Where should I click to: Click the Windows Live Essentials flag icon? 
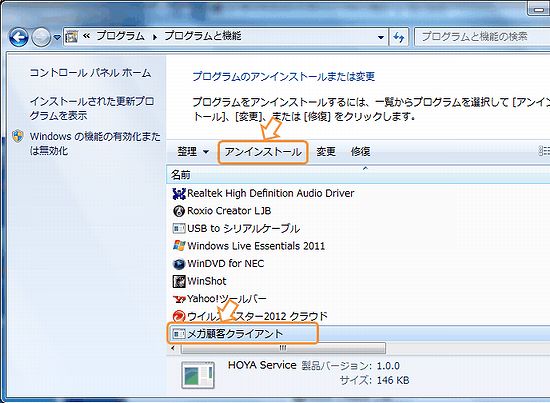point(179,246)
